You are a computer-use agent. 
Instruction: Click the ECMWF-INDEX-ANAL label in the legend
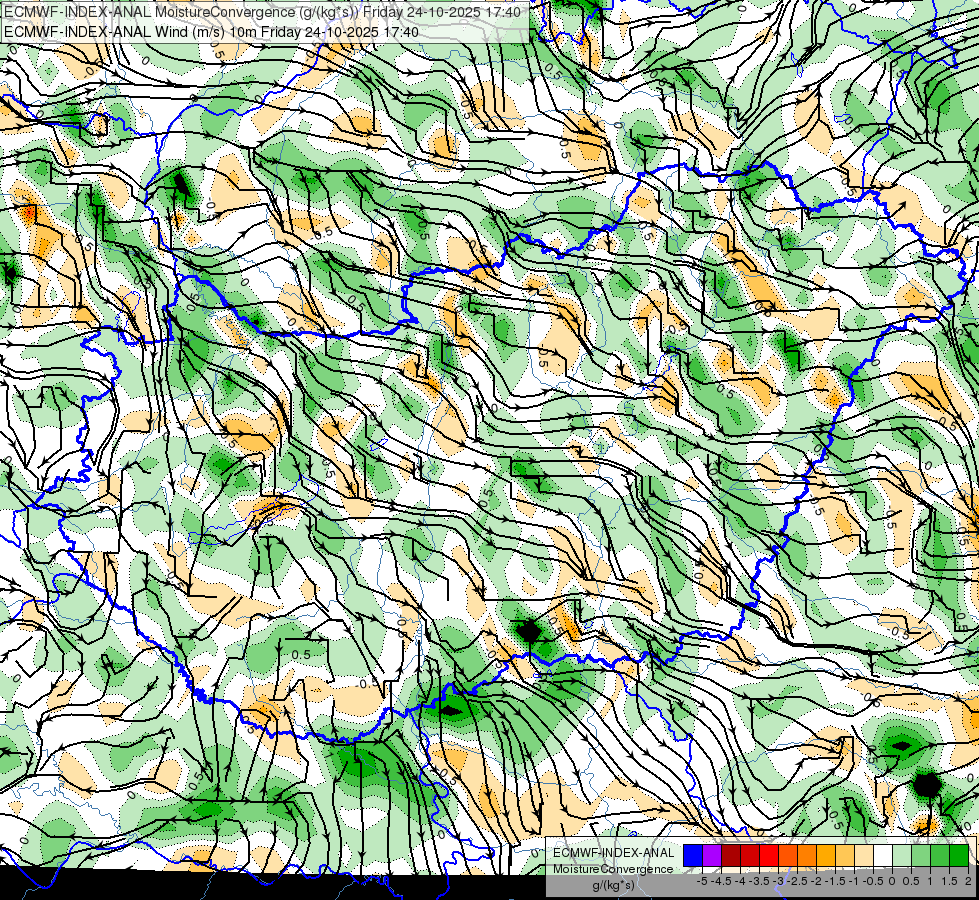(613, 853)
